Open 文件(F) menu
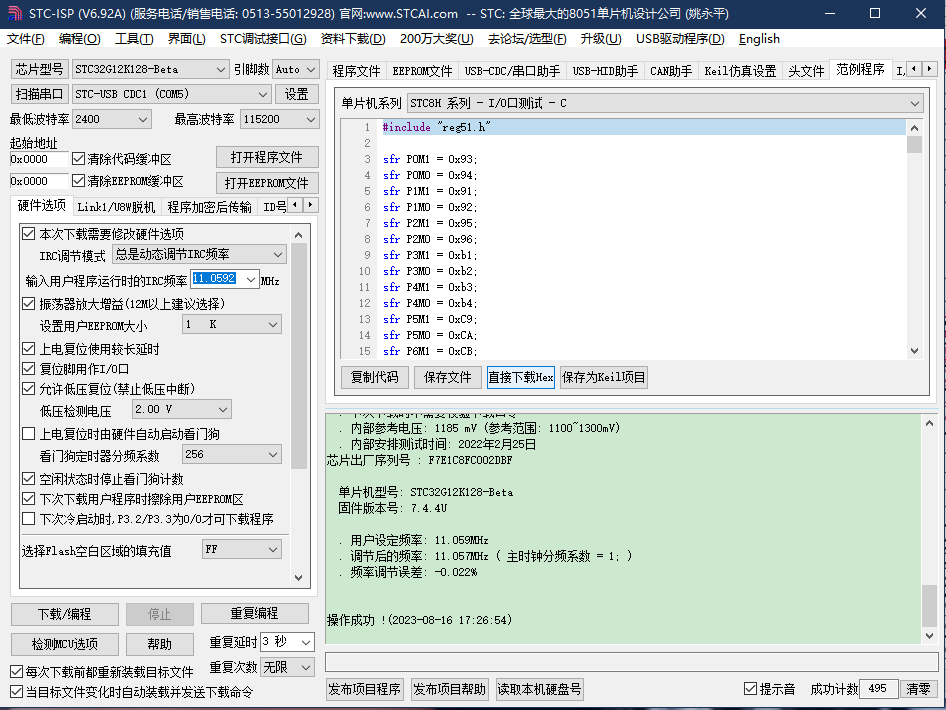The height and width of the screenshot is (710, 946). click(x=26, y=39)
